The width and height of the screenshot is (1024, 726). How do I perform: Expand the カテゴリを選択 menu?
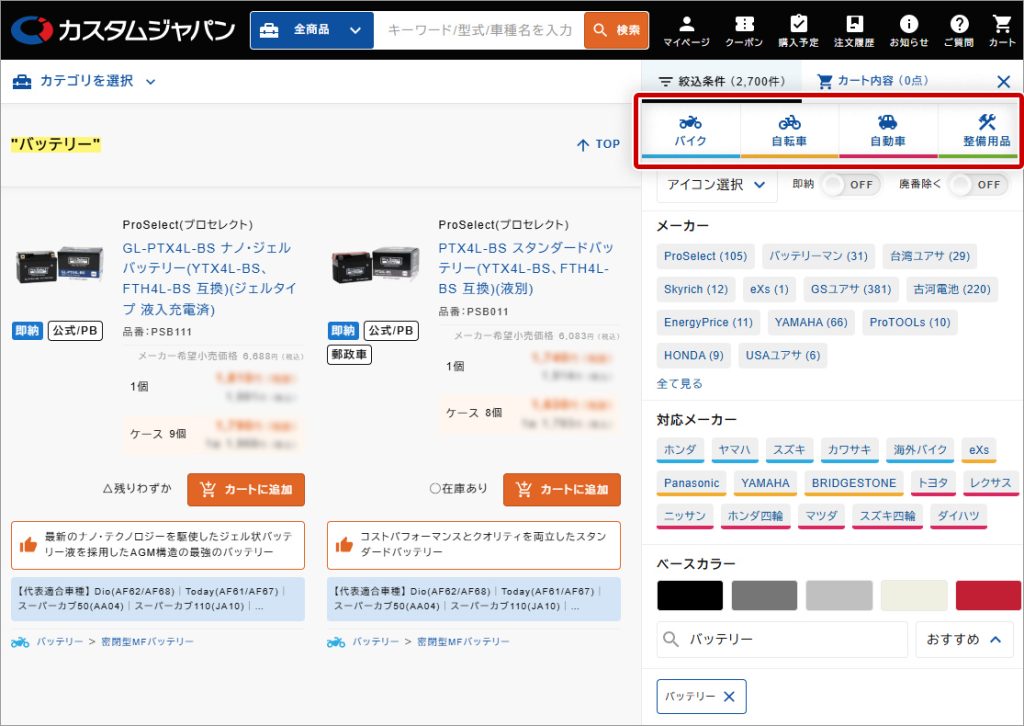(84, 82)
